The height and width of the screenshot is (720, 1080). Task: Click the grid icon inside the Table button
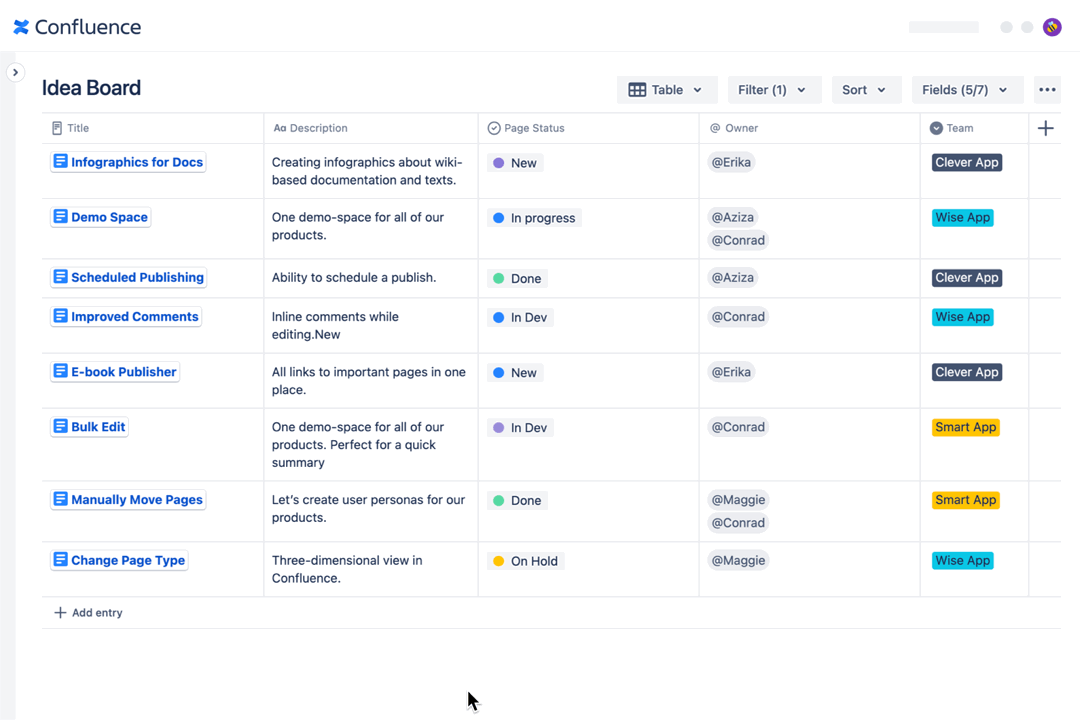[x=638, y=89]
